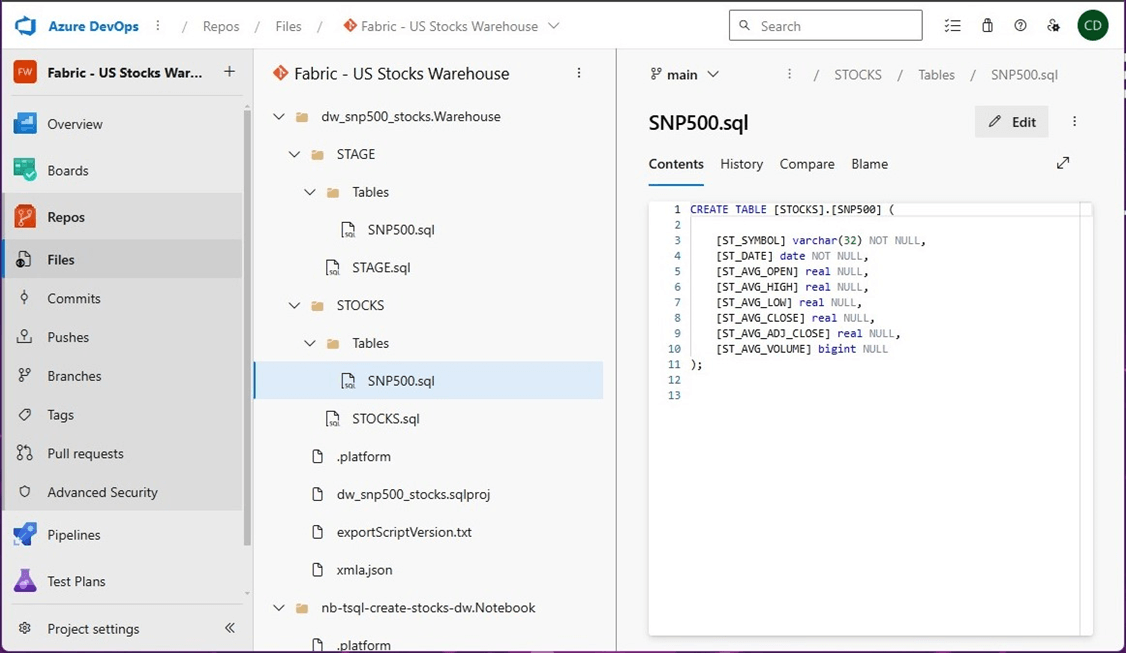The height and width of the screenshot is (653, 1126).
Task: Click the Search input field
Action: pyautogui.click(x=826, y=26)
